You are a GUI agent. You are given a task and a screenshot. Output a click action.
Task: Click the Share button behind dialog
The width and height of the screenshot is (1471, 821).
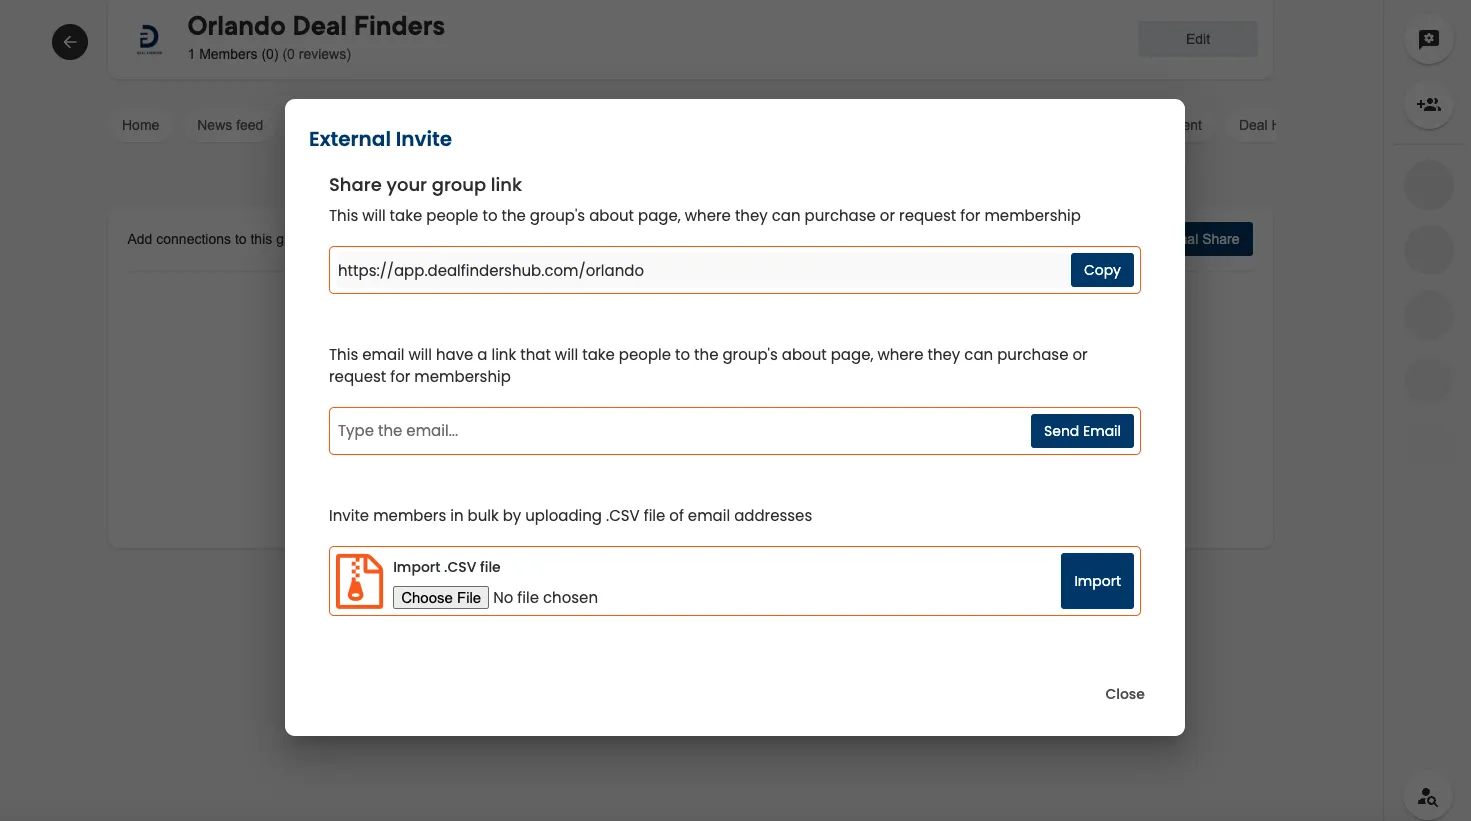coord(1218,239)
